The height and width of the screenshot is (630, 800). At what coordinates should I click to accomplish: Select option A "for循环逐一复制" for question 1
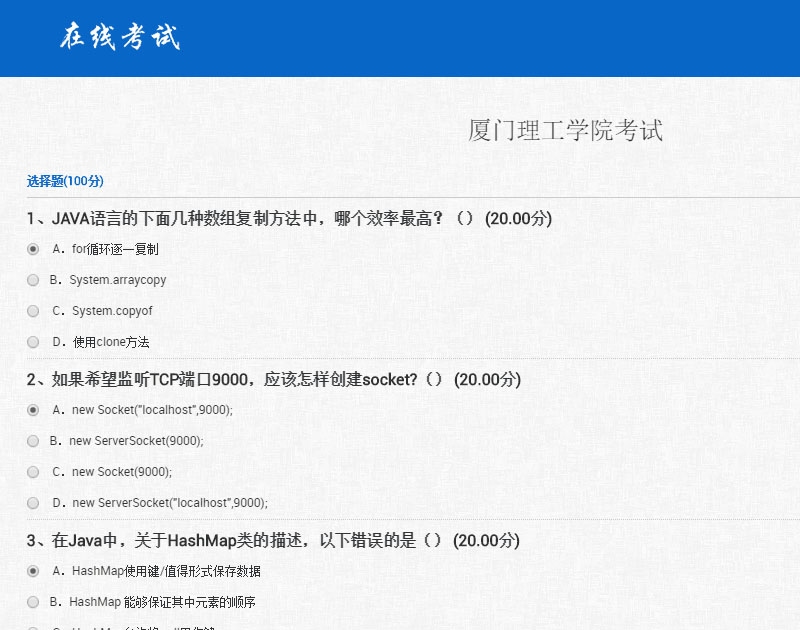click(32, 249)
